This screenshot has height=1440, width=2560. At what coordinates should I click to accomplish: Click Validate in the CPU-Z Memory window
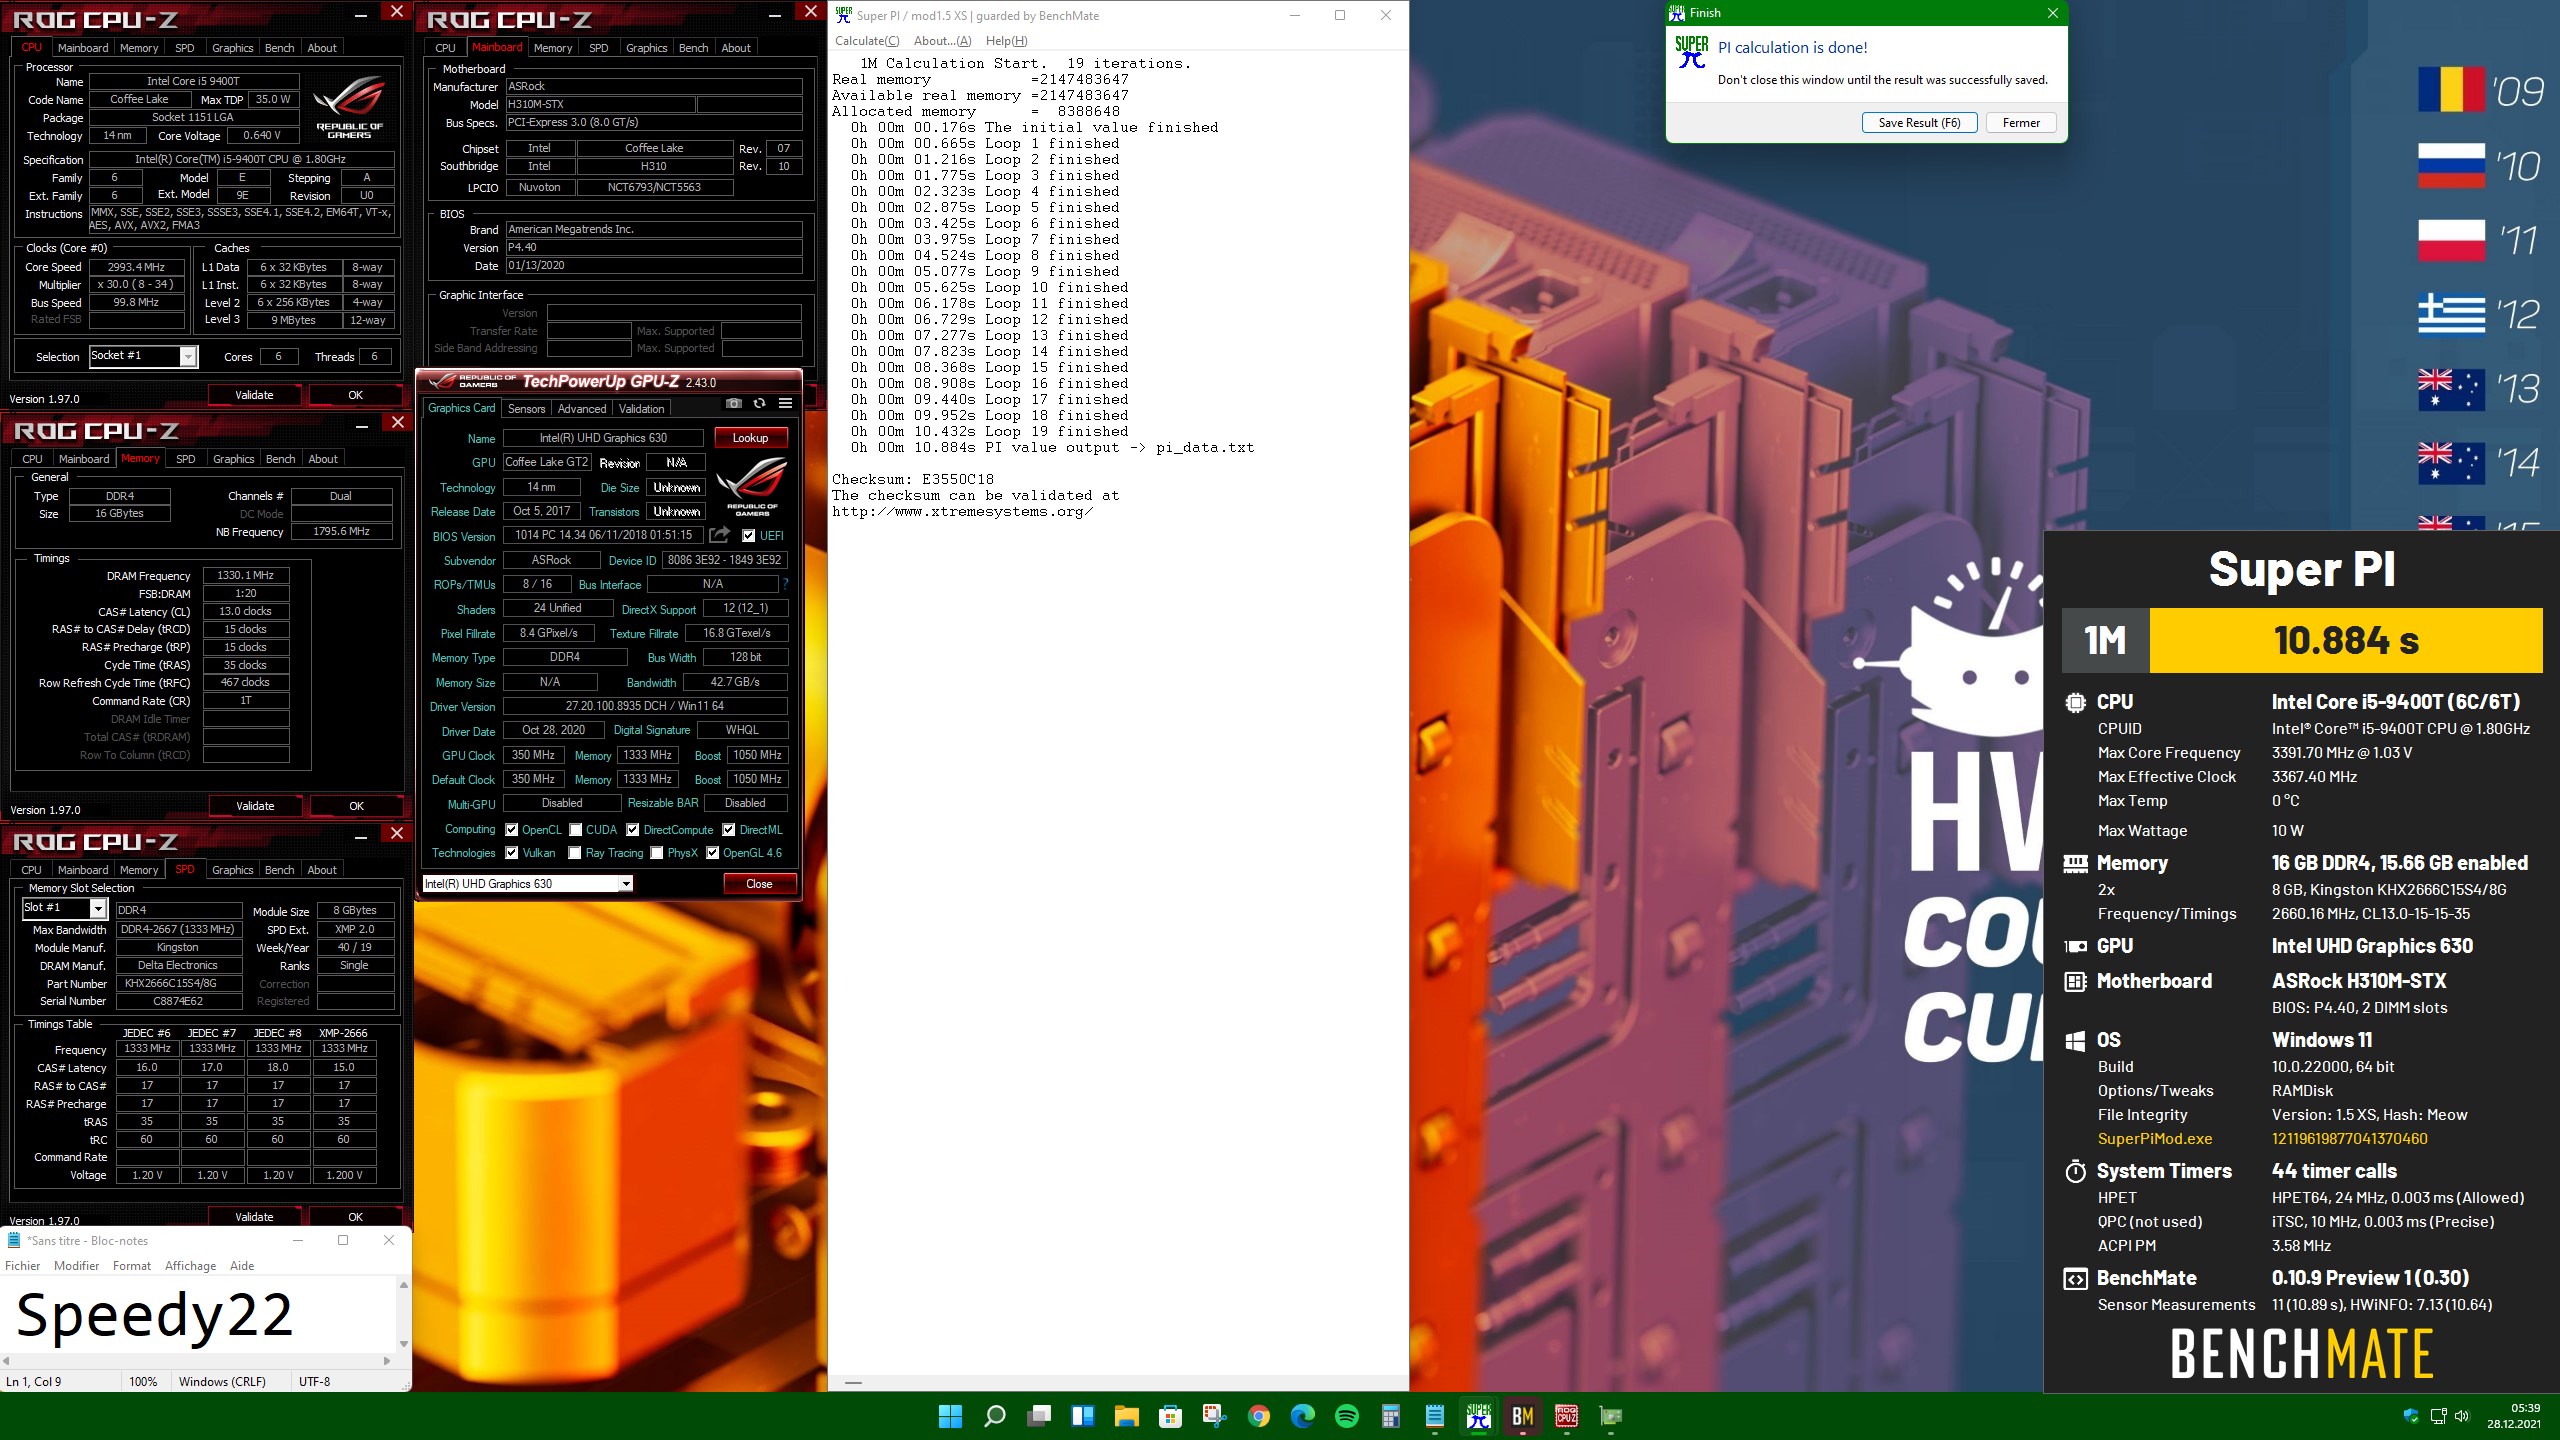point(255,806)
